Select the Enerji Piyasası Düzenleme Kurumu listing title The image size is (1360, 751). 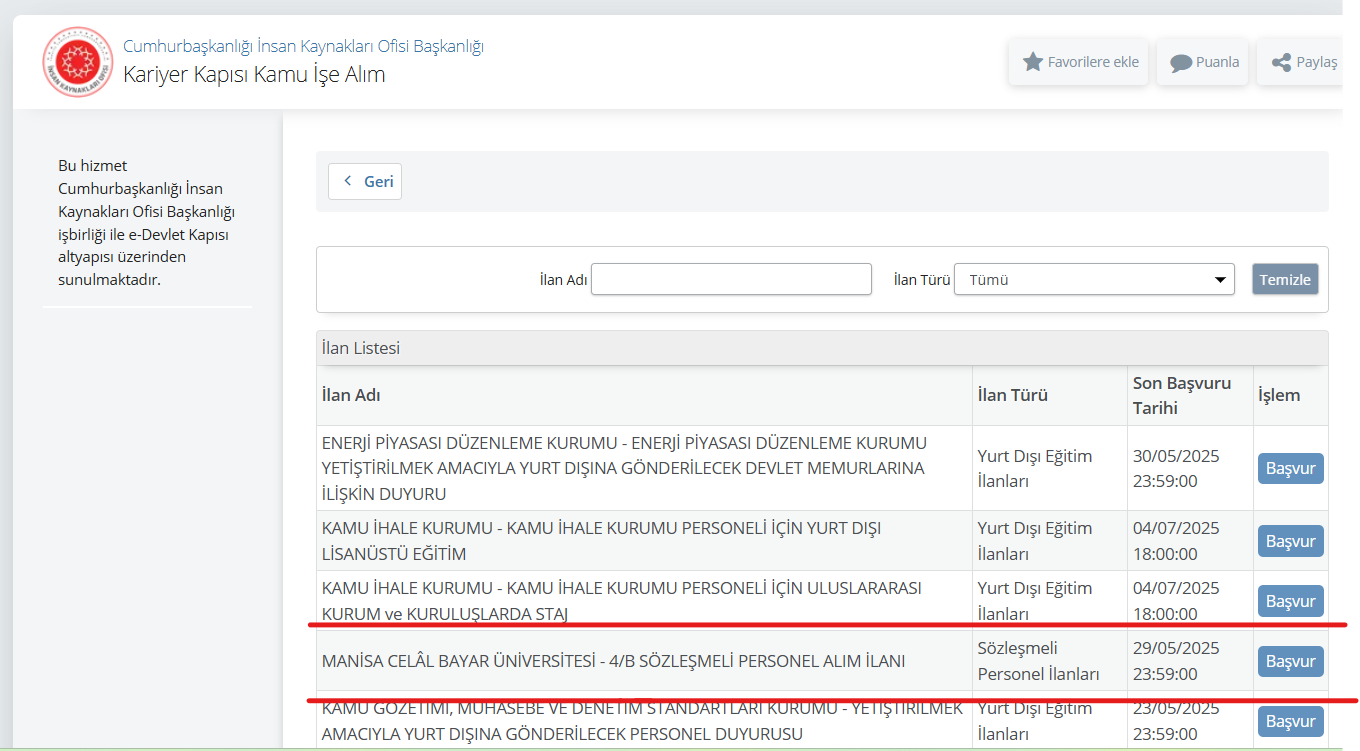pos(625,468)
